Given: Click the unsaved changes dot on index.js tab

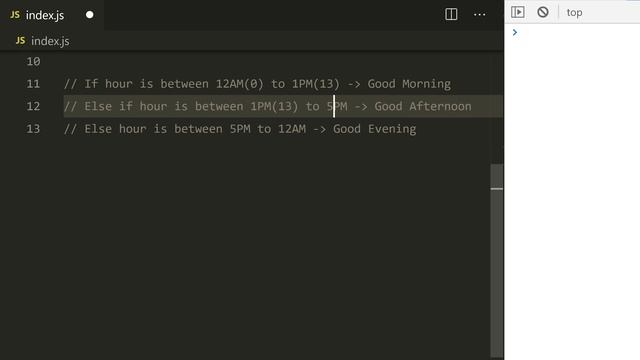Looking at the screenshot, I should pyautogui.click(x=89, y=15).
